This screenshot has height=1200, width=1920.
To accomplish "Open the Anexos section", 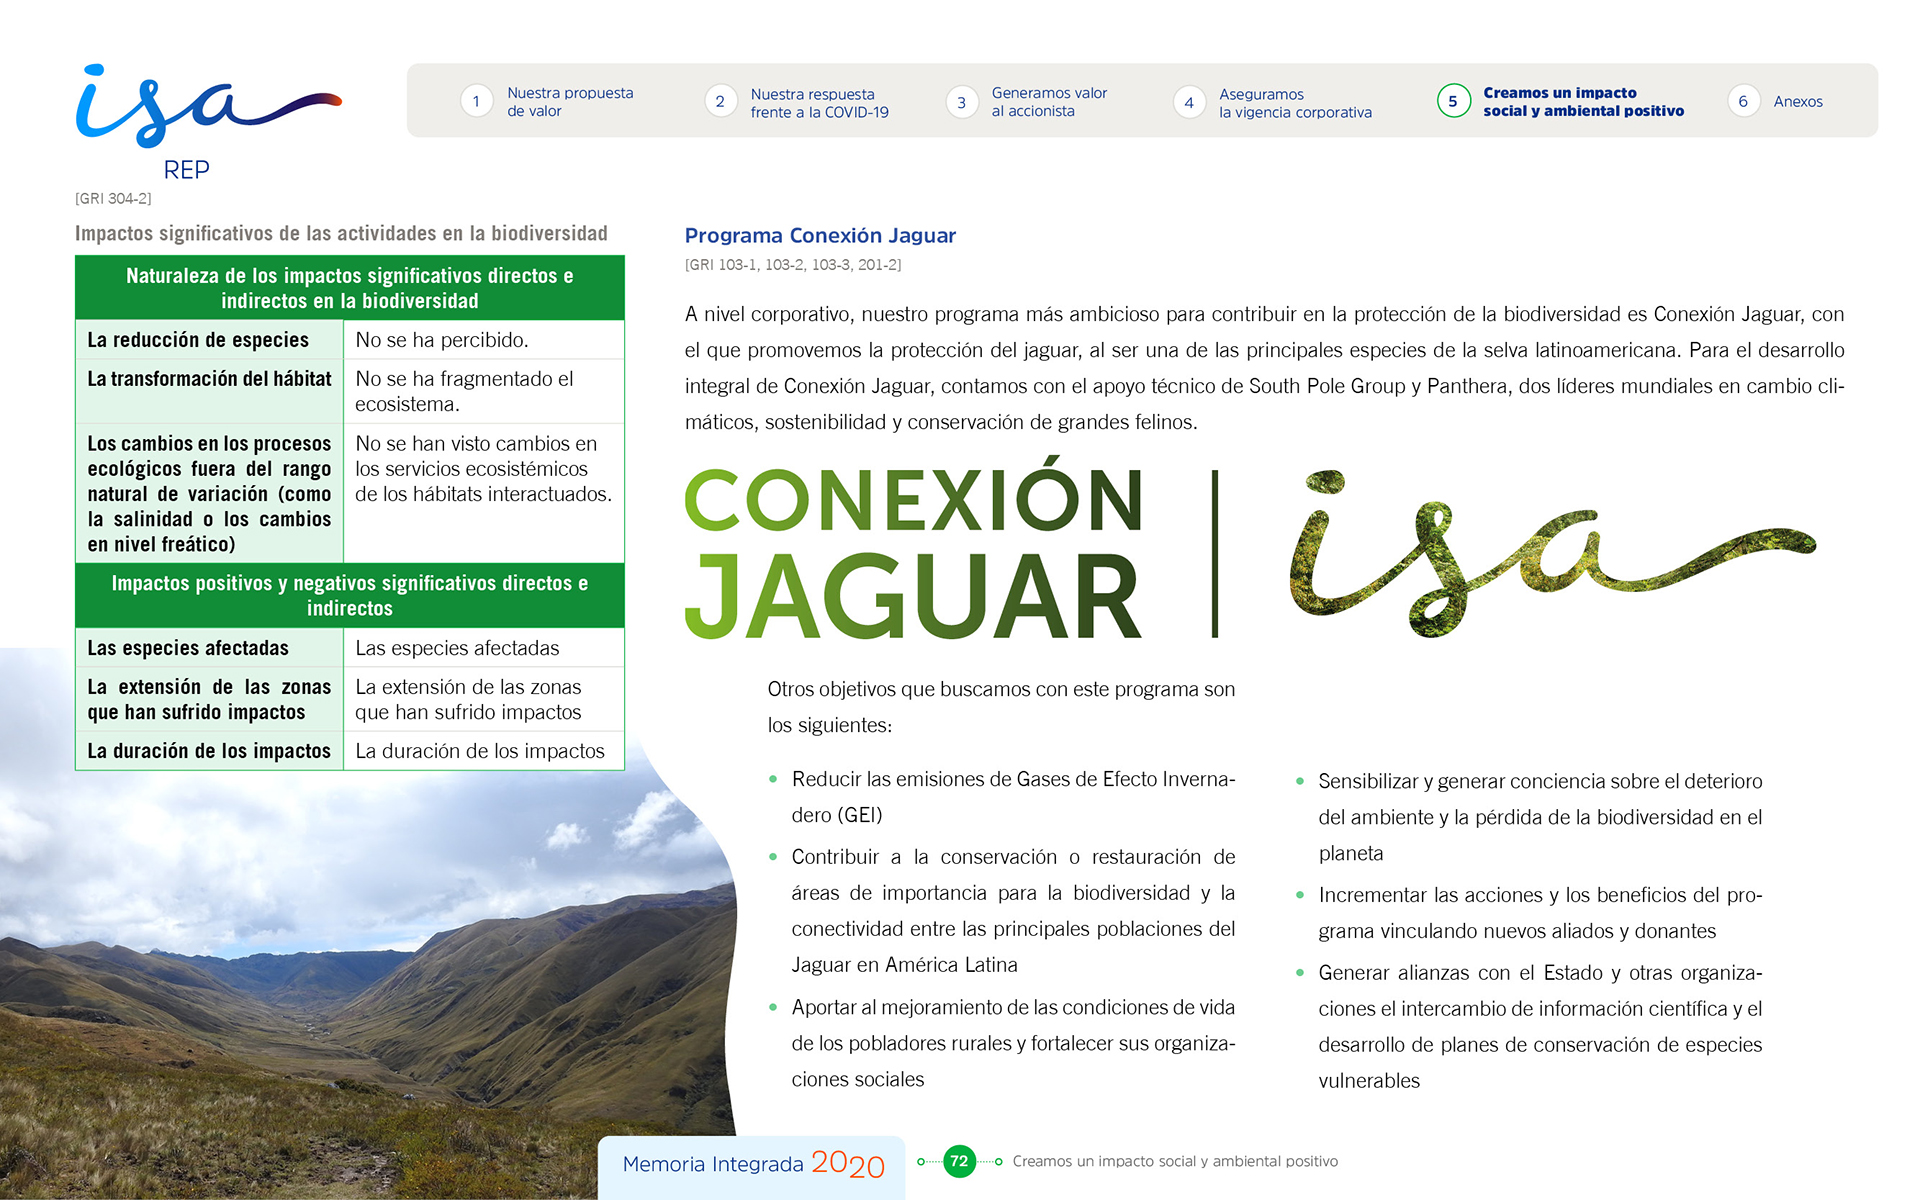I will click(1798, 102).
